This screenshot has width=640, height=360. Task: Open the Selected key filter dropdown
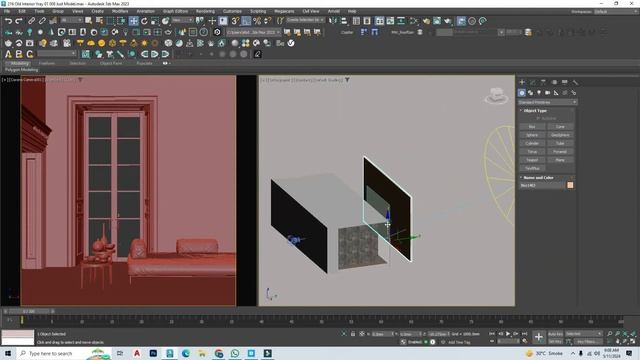583,334
